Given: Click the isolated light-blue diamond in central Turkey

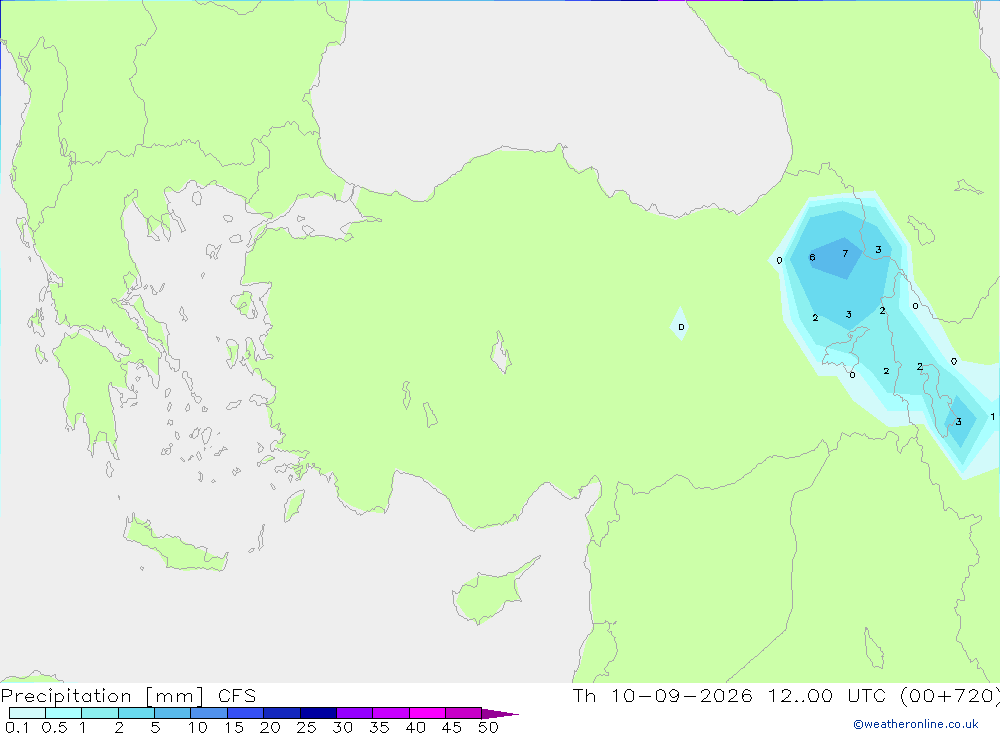Looking at the screenshot, I should coord(680,324).
